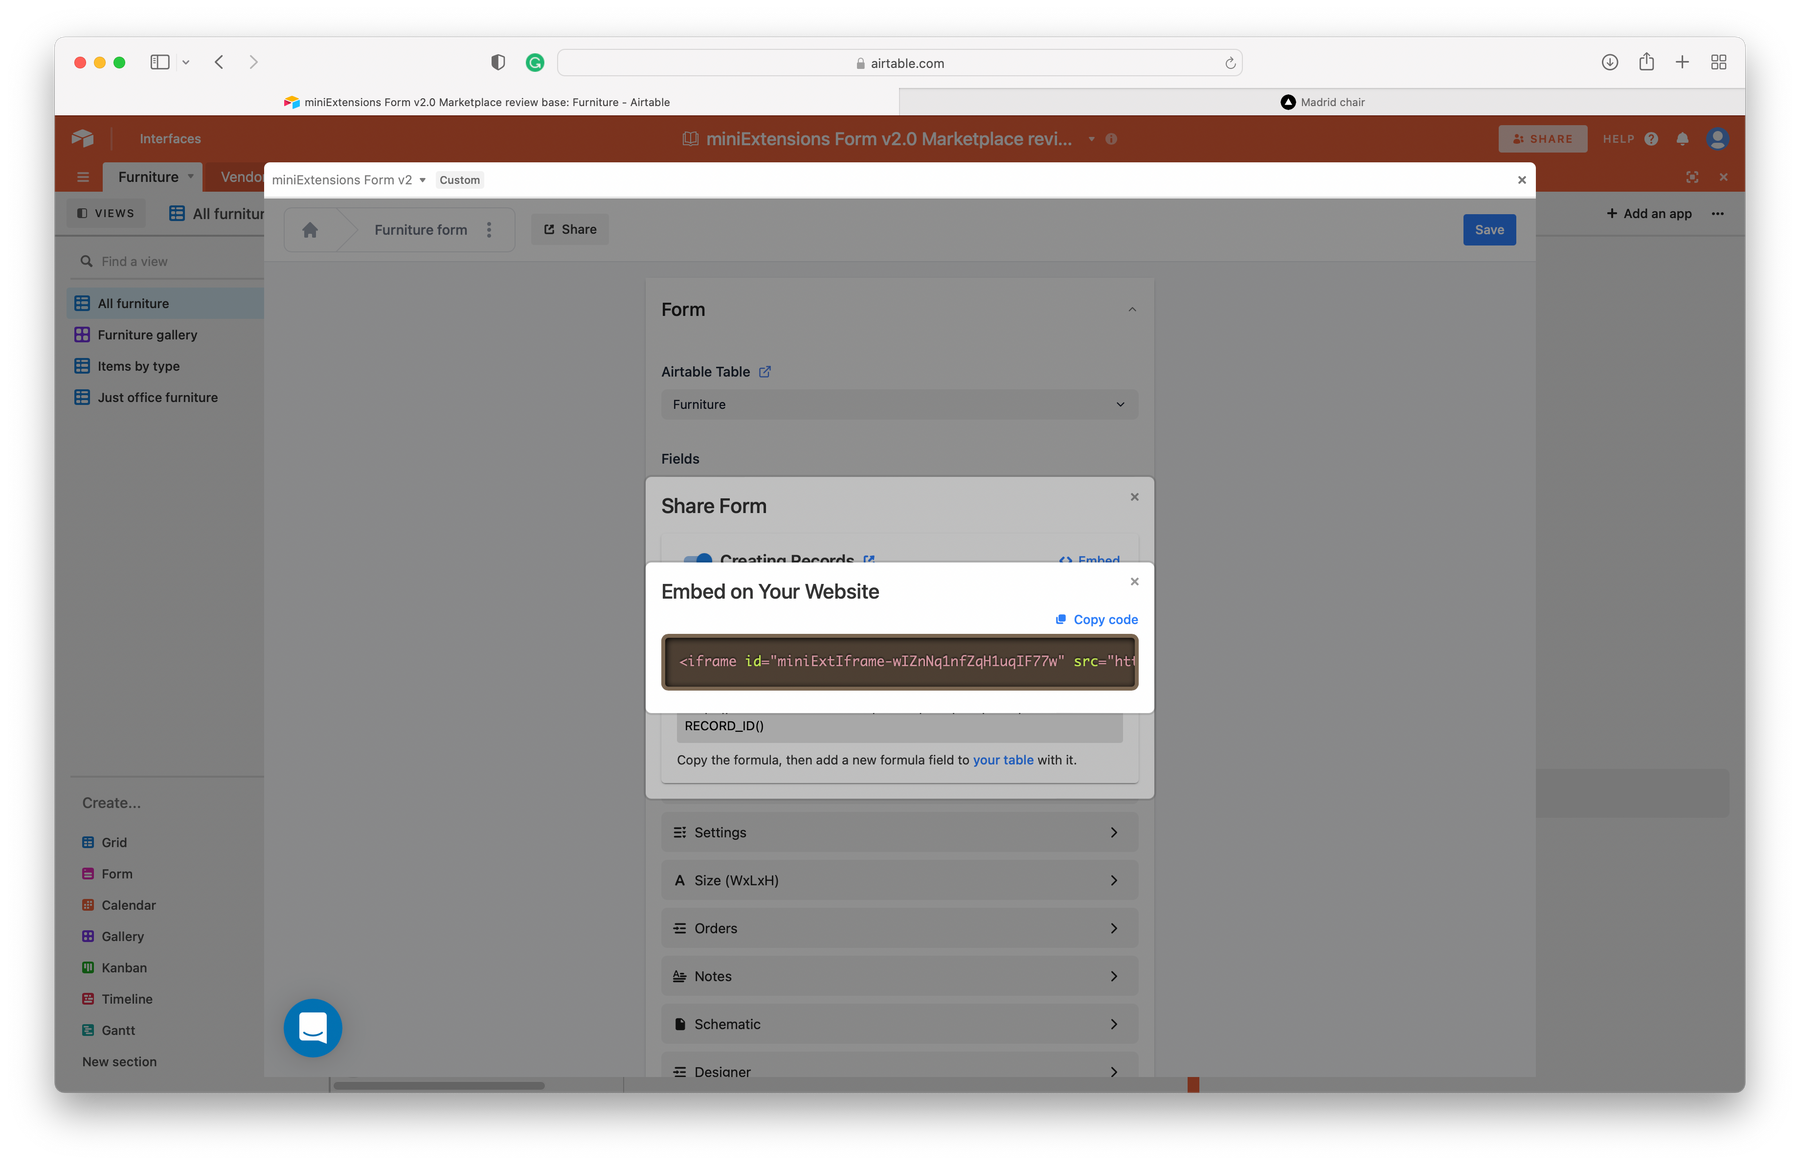Open the tables list hamburger menu
This screenshot has height=1165, width=1800.
(83, 178)
